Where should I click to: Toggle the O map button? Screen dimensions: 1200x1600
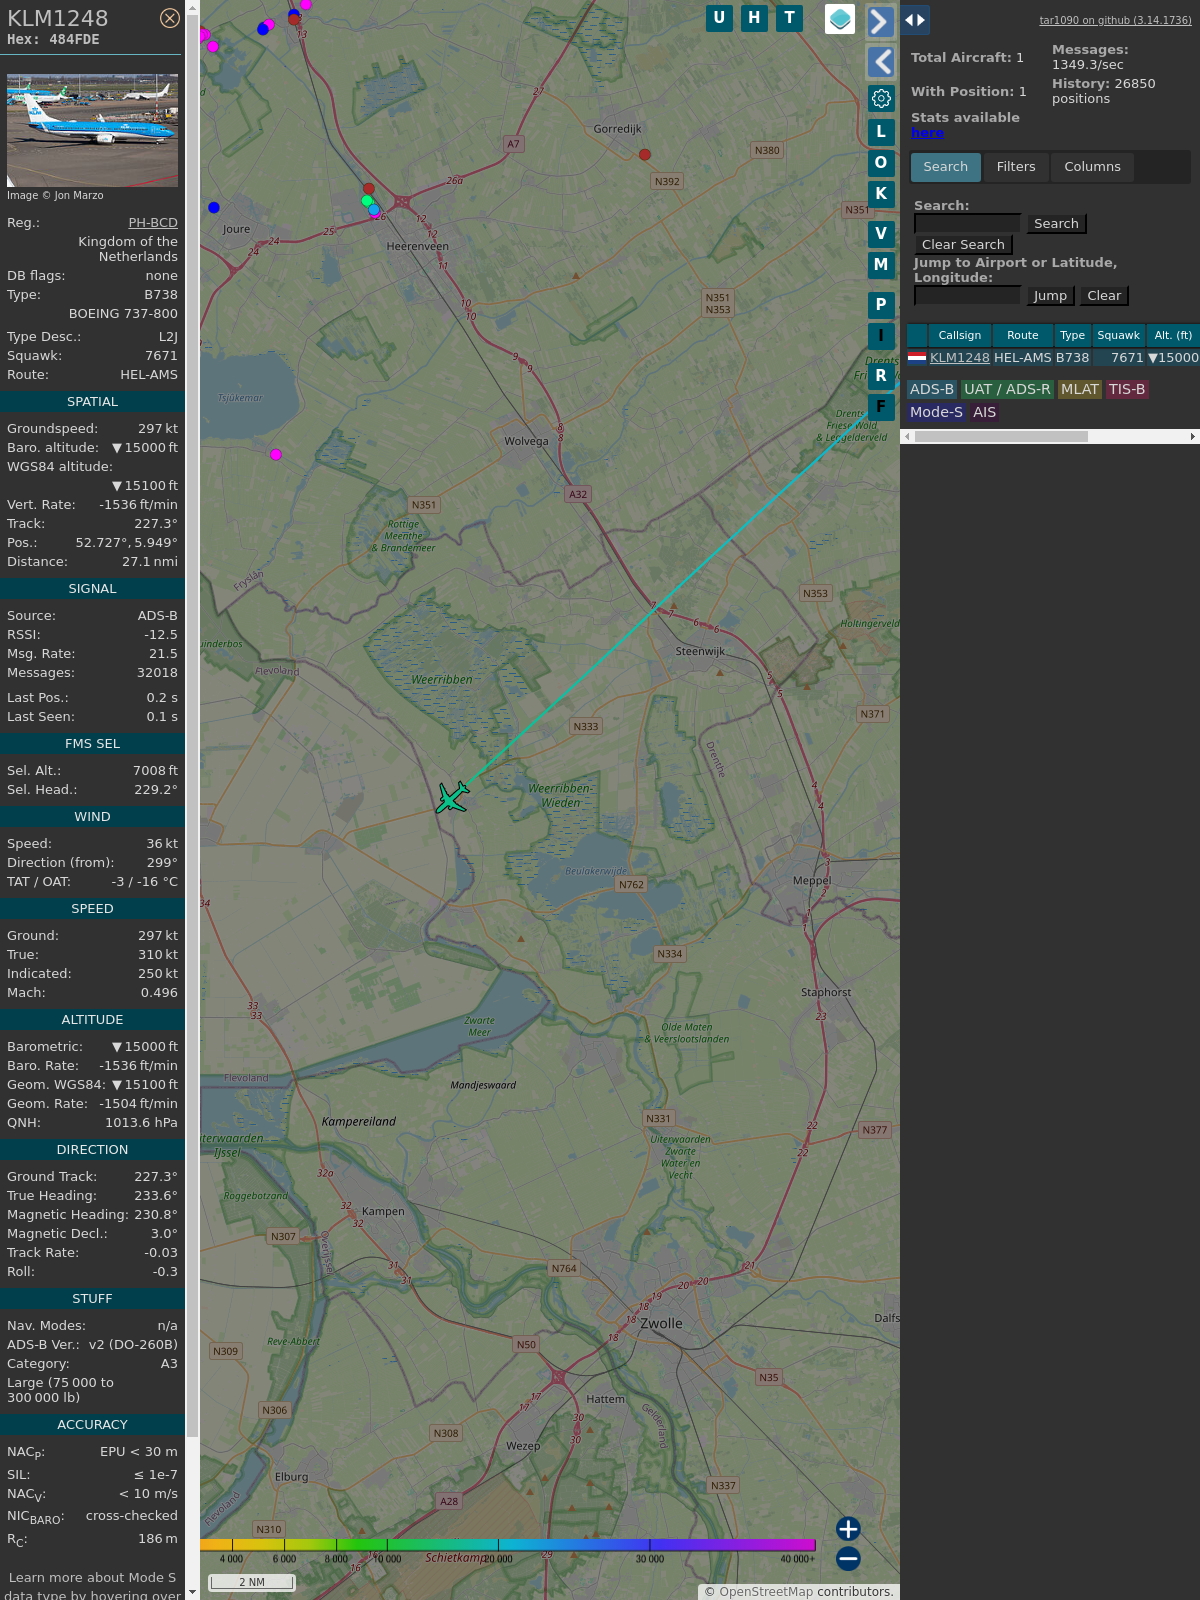point(881,163)
